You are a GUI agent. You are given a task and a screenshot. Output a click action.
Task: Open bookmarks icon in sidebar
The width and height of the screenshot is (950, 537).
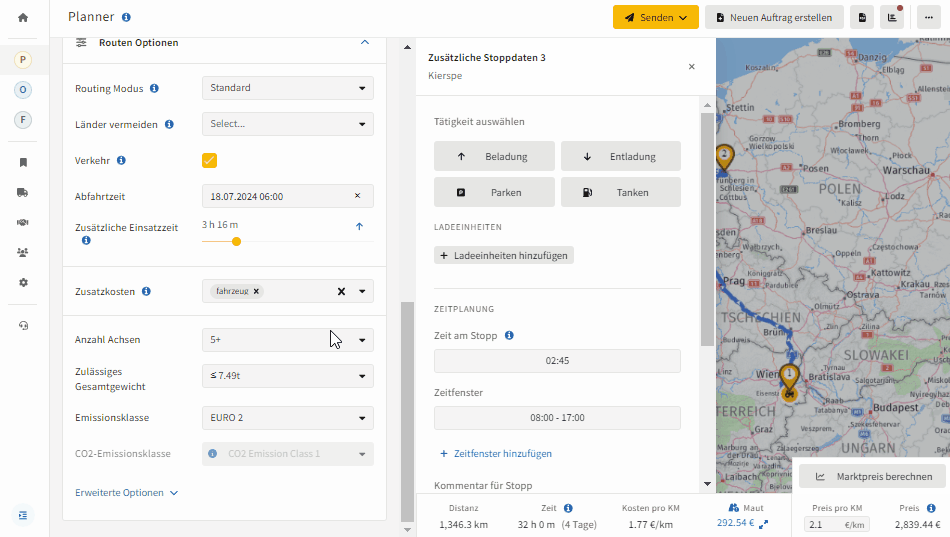click(23, 162)
